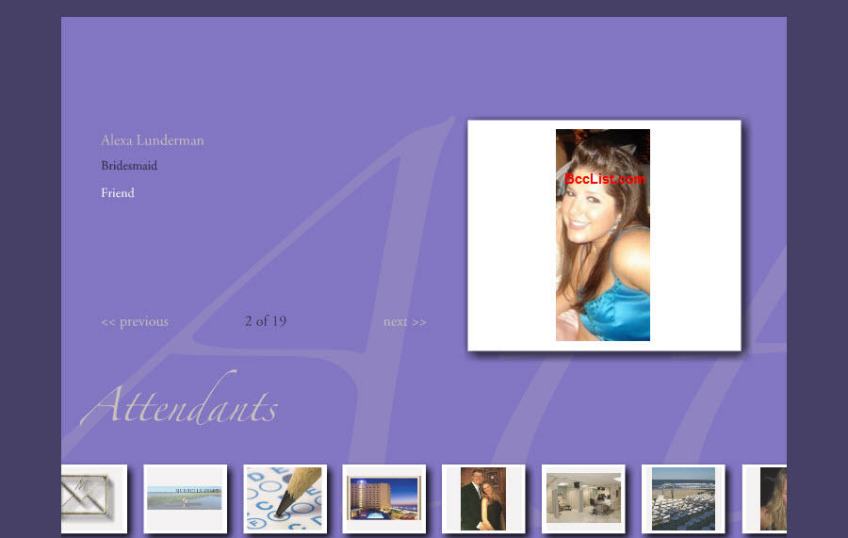Open the couple portrait thumbnail
Screen dimensions: 848x538
(x=483, y=498)
